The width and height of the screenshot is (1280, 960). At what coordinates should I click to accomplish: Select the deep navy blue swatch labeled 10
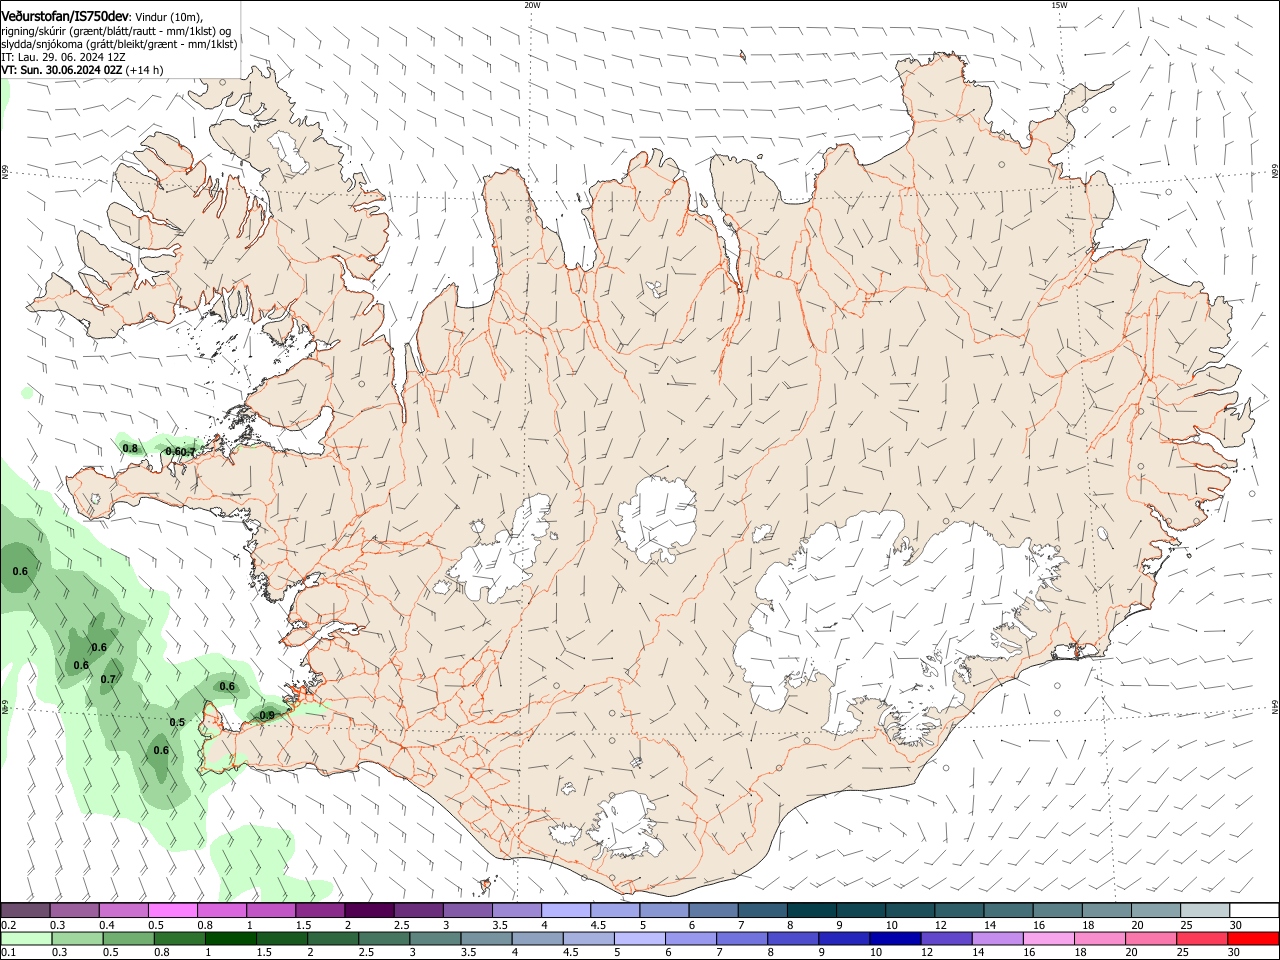894,938
